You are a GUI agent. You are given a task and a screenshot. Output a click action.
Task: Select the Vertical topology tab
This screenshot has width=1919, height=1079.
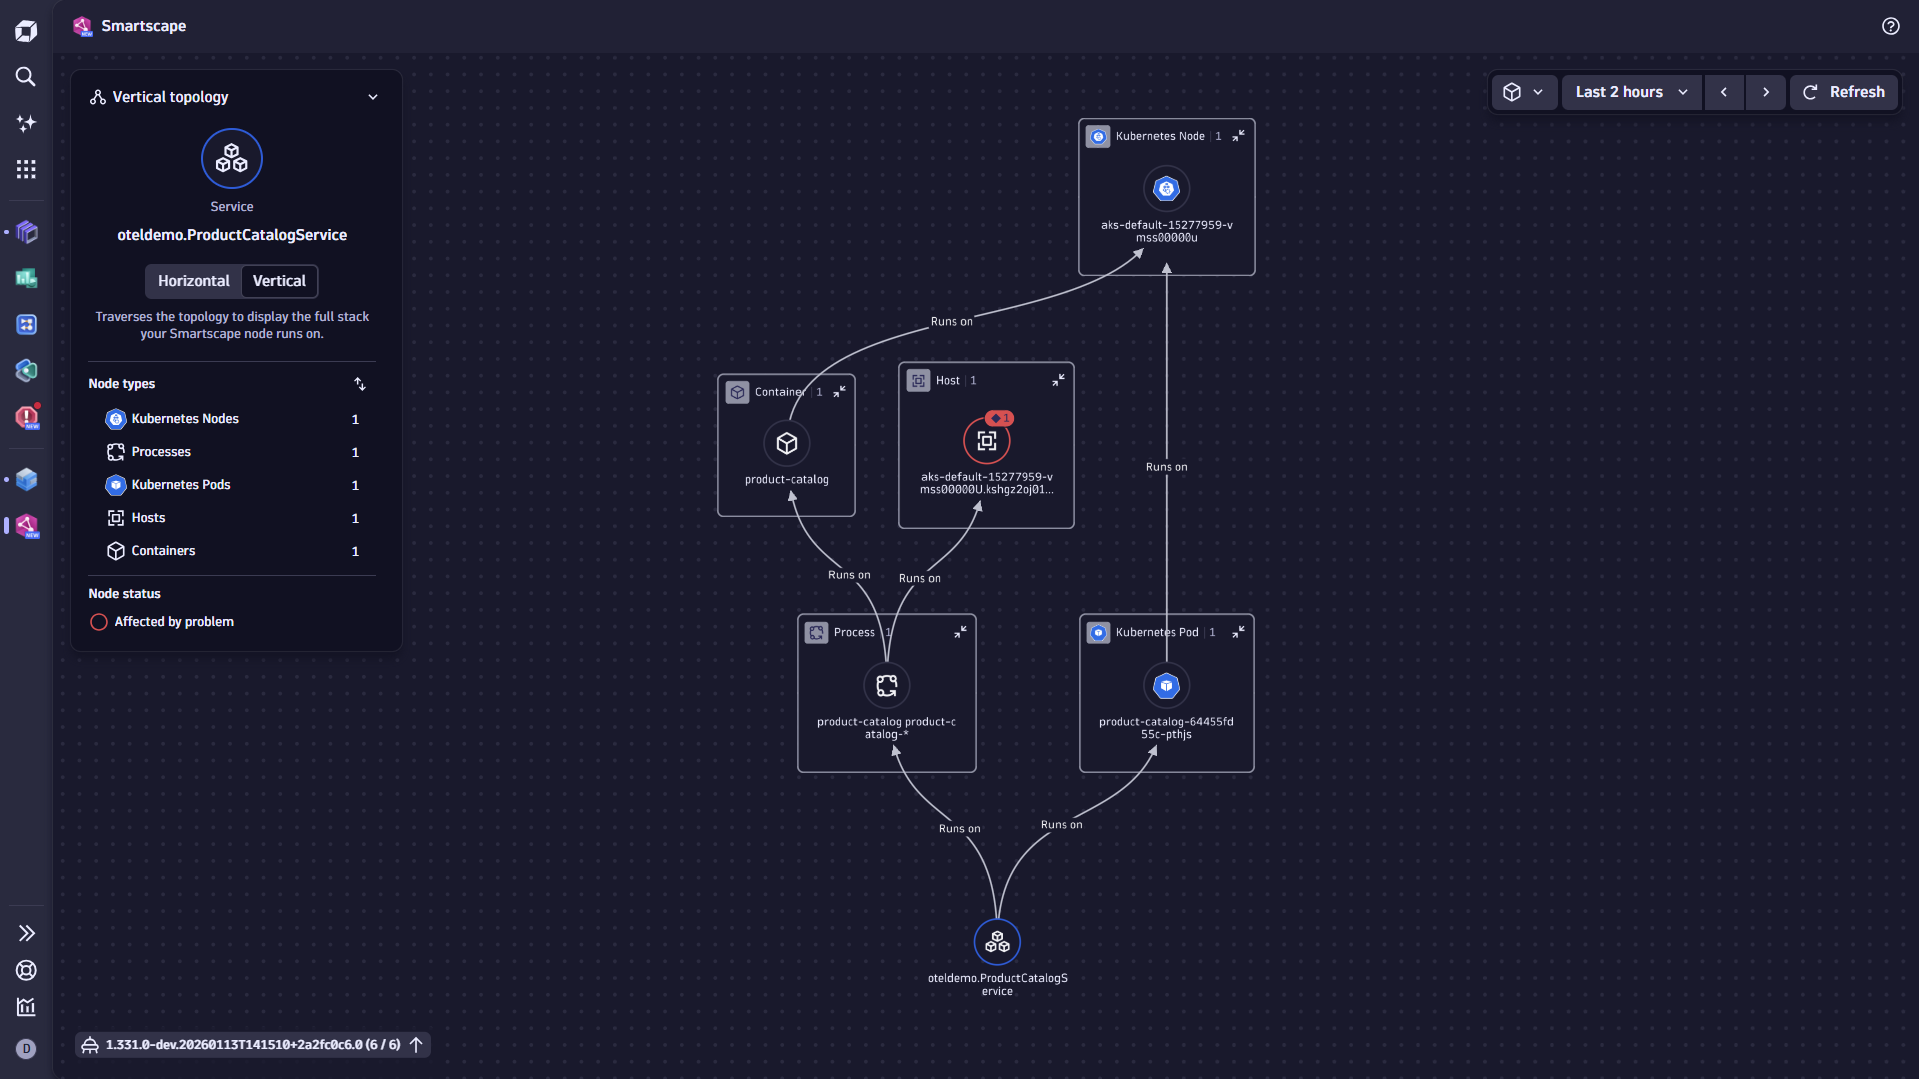(279, 281)
